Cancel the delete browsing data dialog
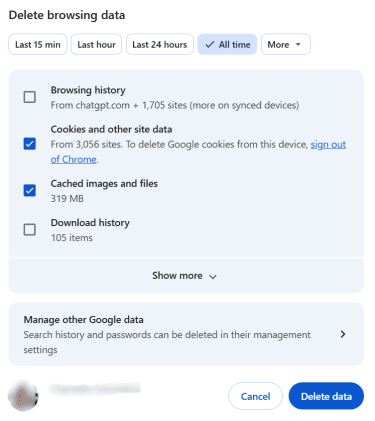 click(255, 396)
